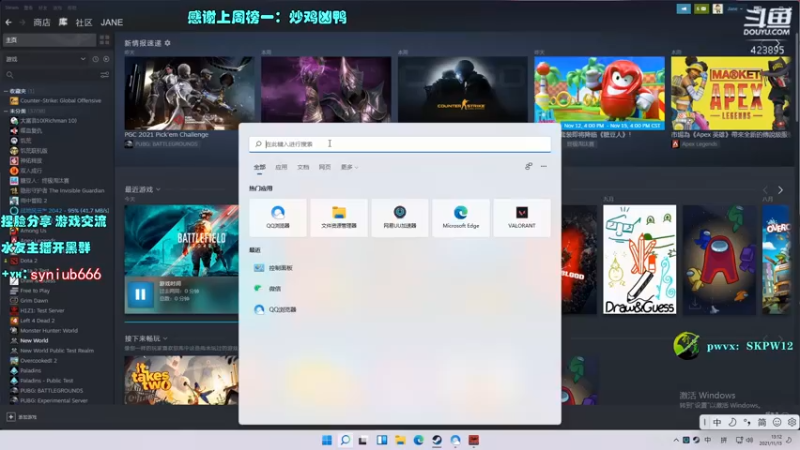Expand the More filter in search panel

(x=349, y=167)
